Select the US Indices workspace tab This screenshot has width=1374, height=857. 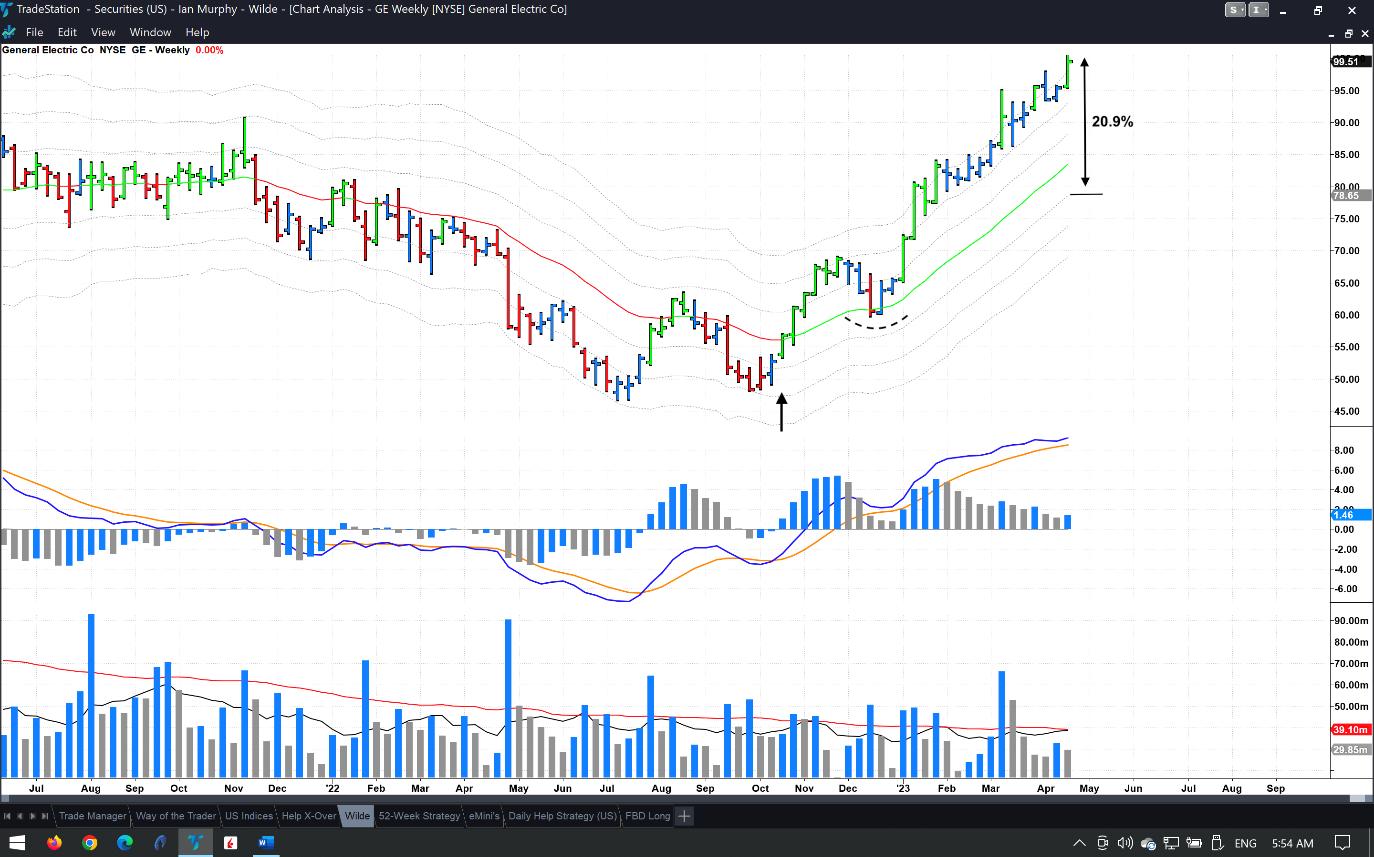pyautogui.click(x=249, y=816)
